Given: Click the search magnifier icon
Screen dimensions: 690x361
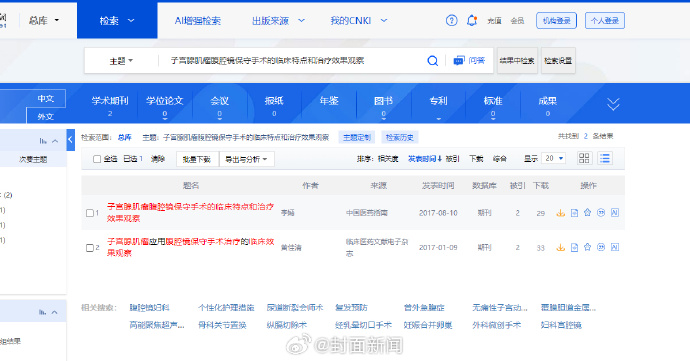Looking at the screenshot, I should tap(433, 61).
